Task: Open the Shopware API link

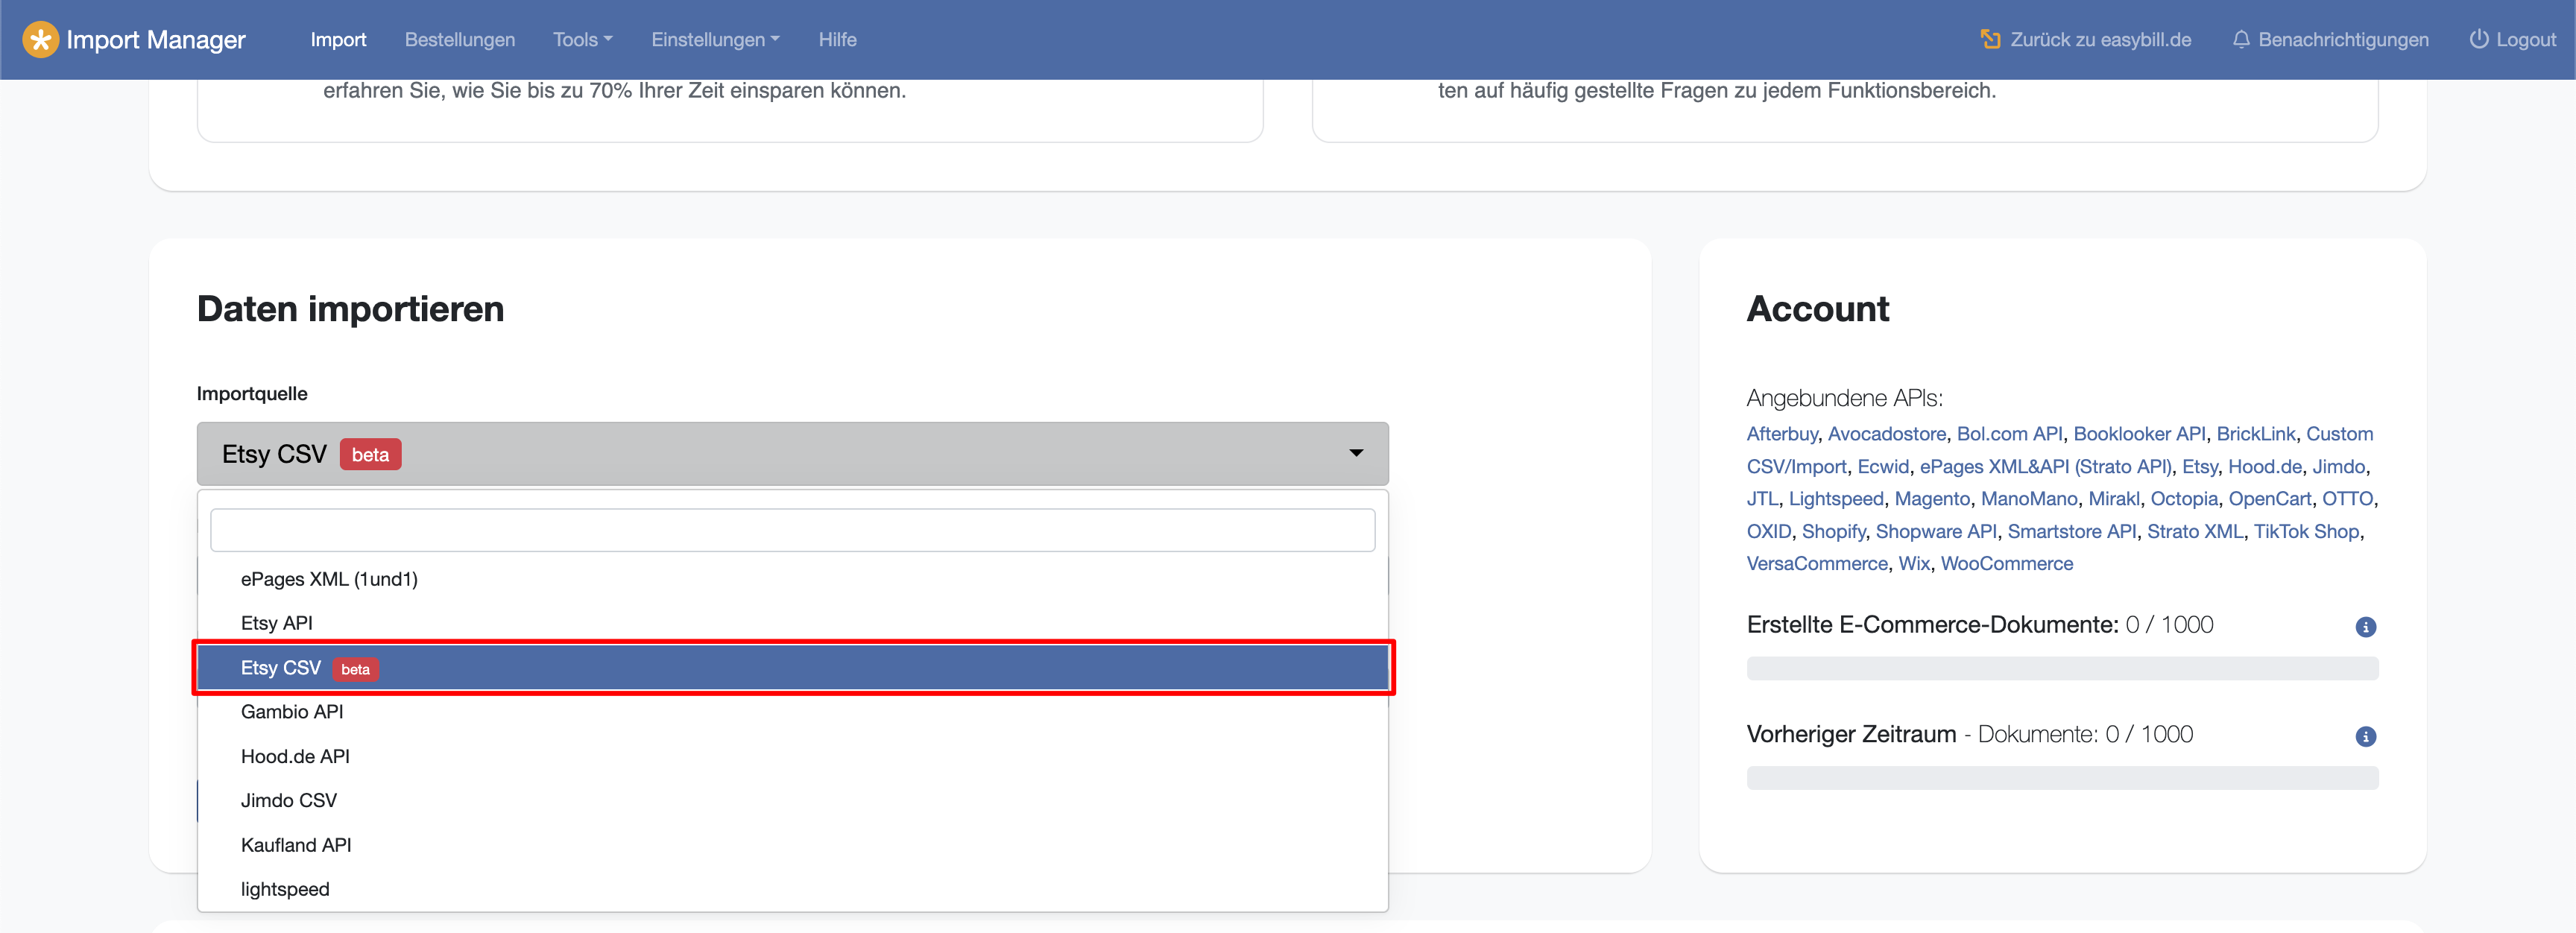Action: coord(1936,532)
